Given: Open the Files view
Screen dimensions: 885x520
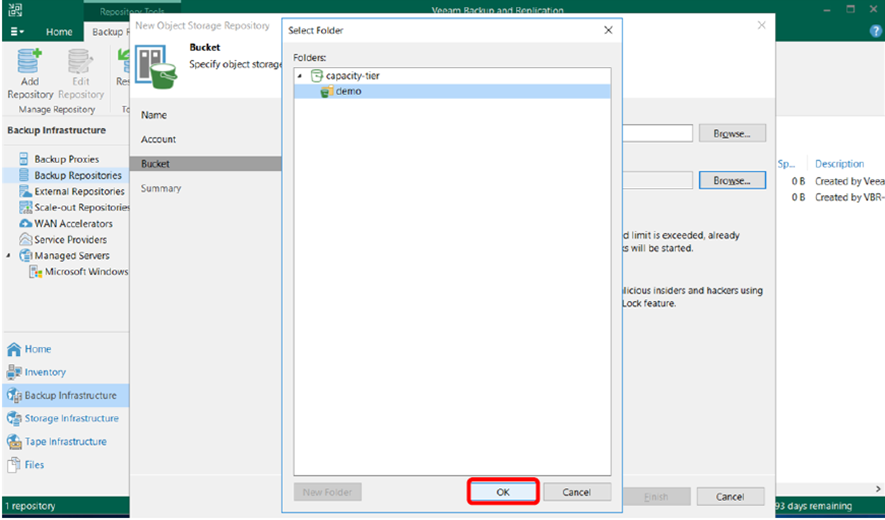Looking at the screenshot, I should coord(34,465).
